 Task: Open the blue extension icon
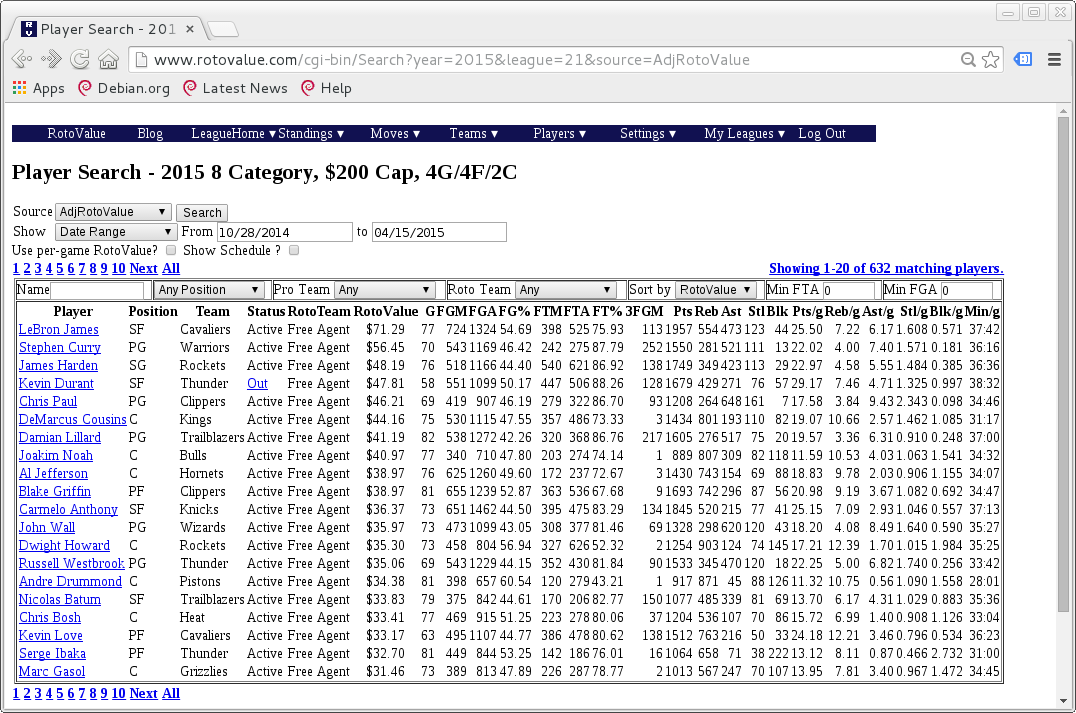point(1023,59)
